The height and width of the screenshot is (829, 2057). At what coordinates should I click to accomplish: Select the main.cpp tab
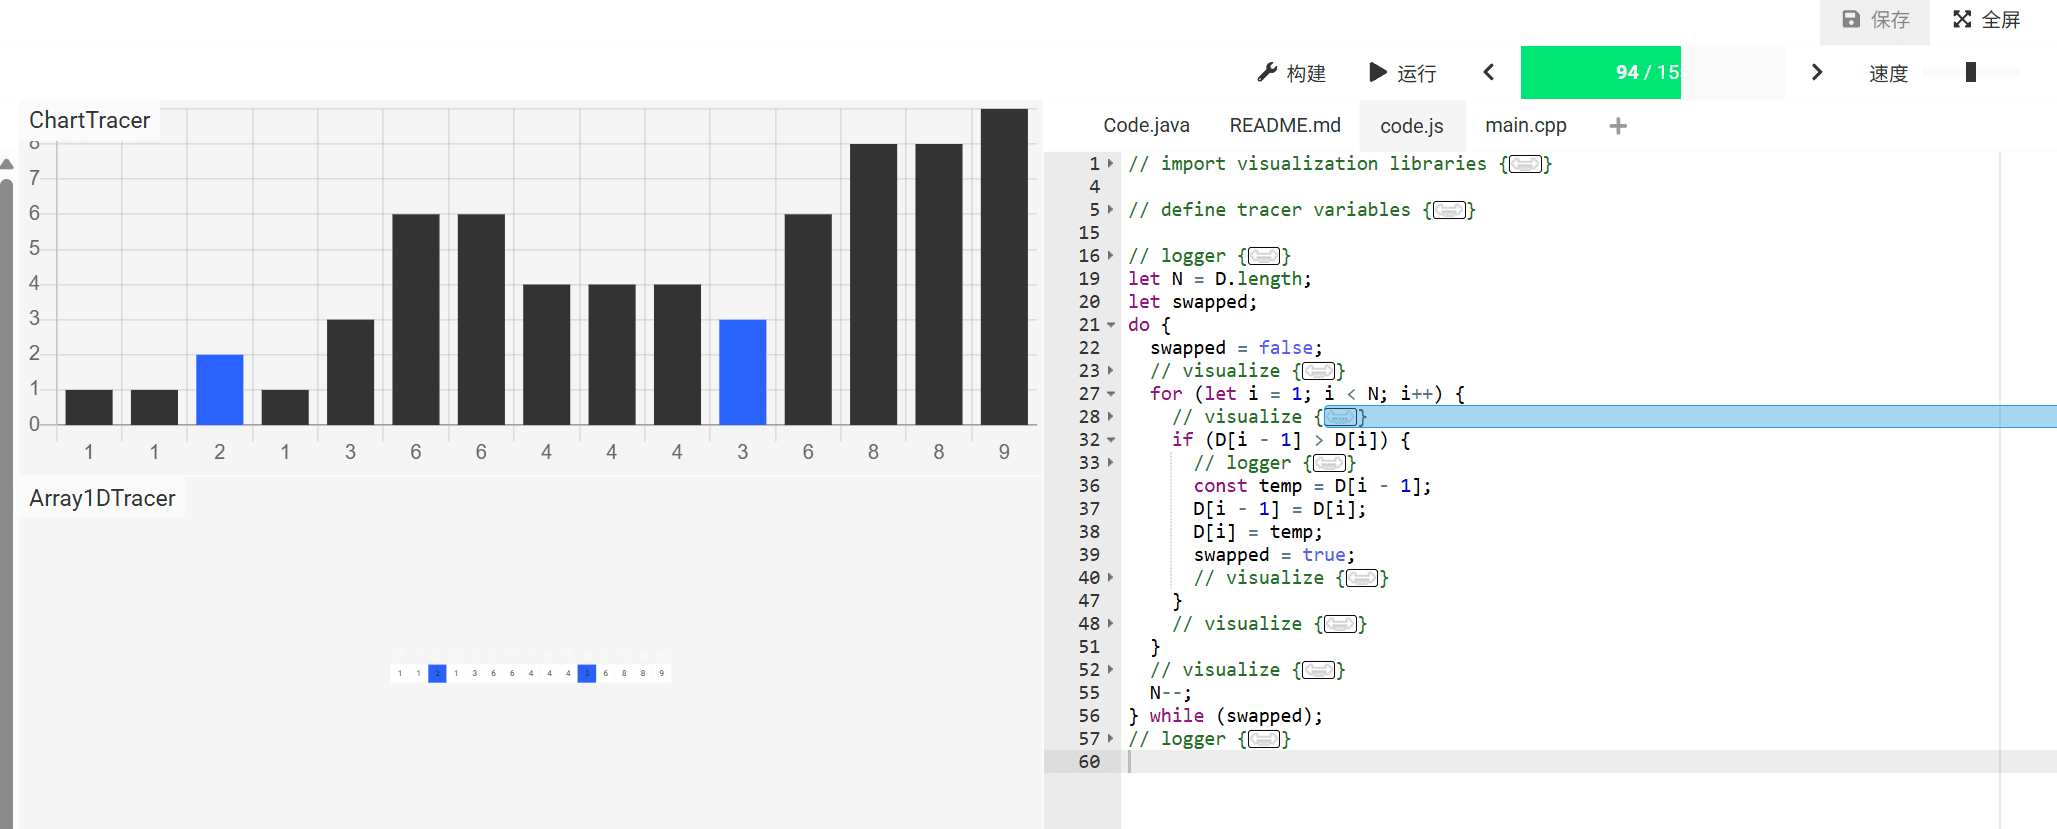pos(1525,125)
